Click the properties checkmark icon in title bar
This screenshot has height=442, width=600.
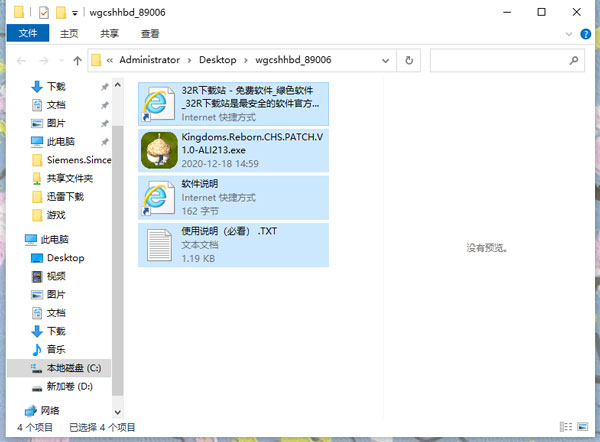click(x=42, y=12)
